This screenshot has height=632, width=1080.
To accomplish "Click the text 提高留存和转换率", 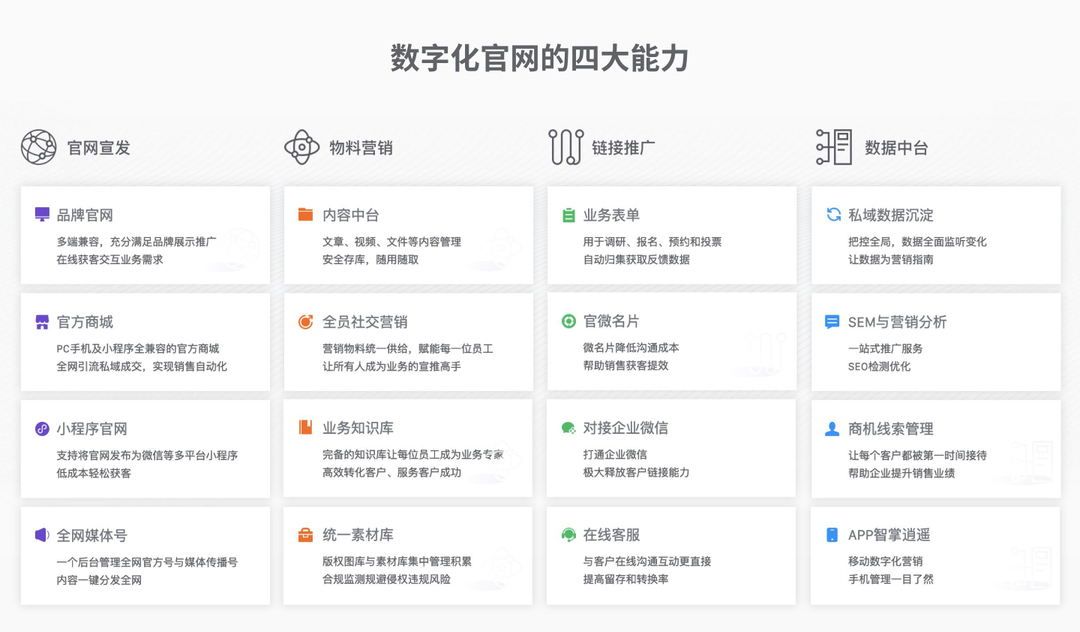I will pyautogui.click(x=625, y=579).
